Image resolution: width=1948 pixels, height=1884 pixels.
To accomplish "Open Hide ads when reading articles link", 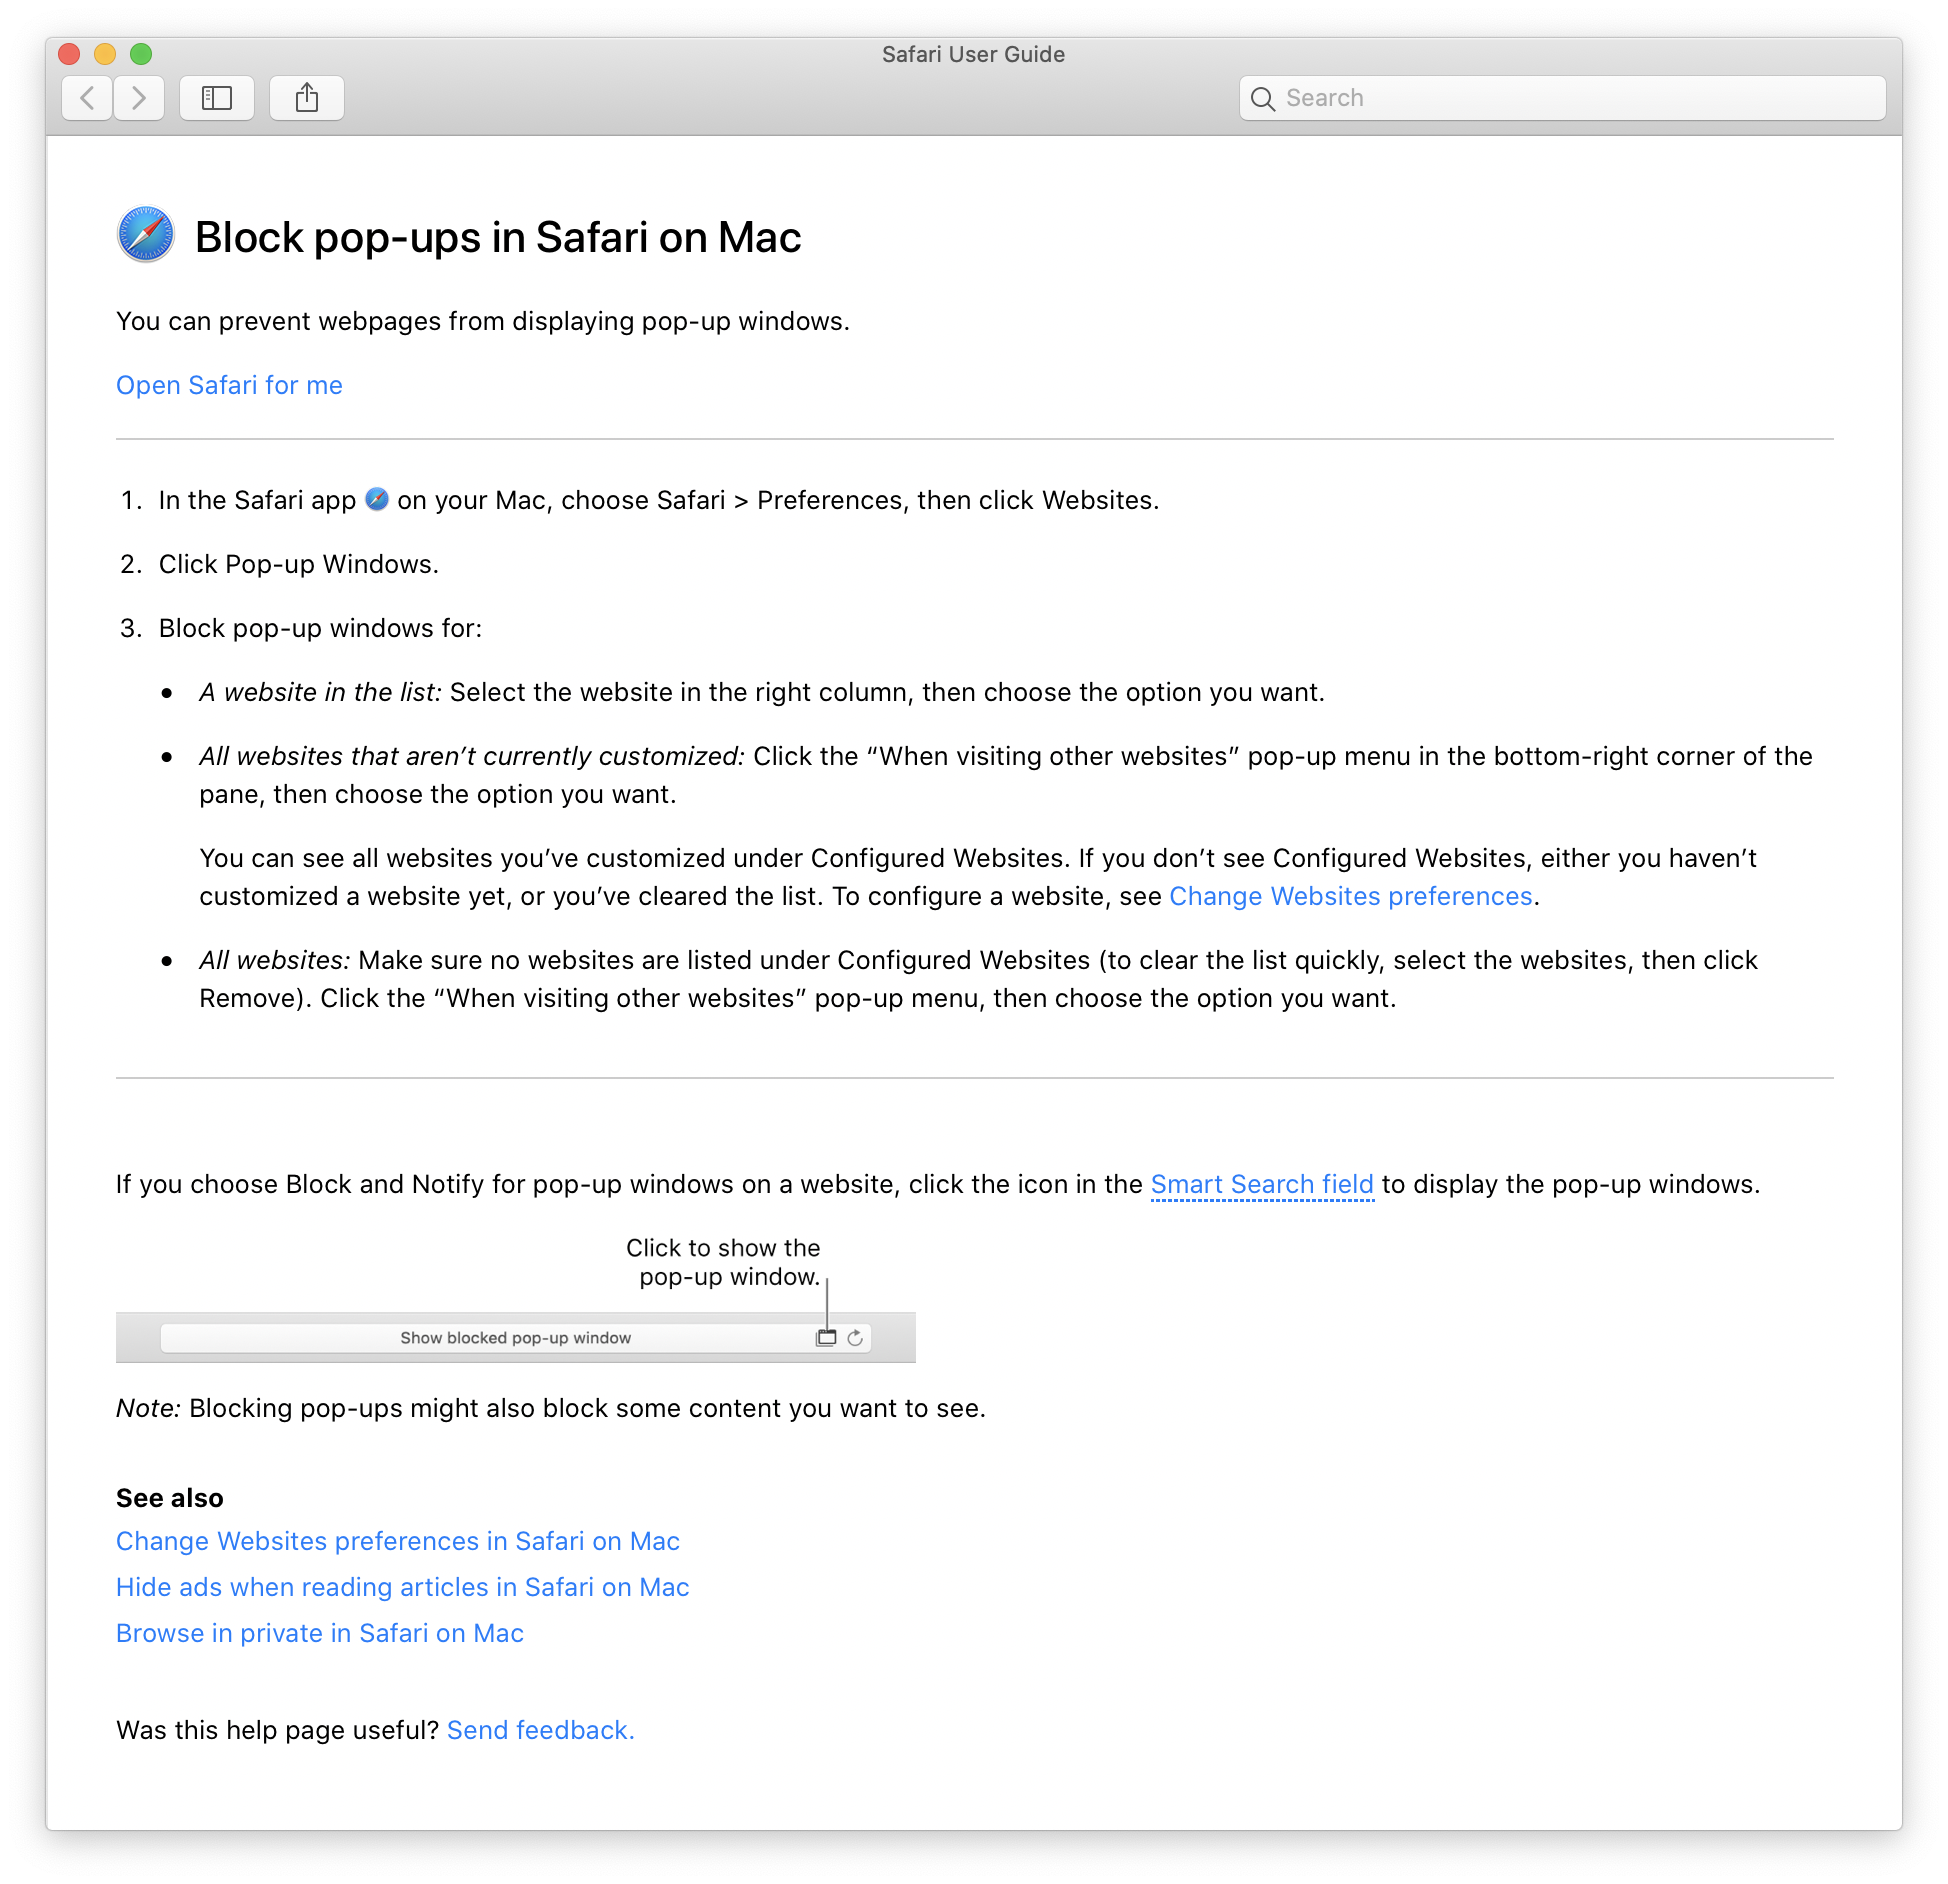I will pyautogui.click(x=402, y=1587).
